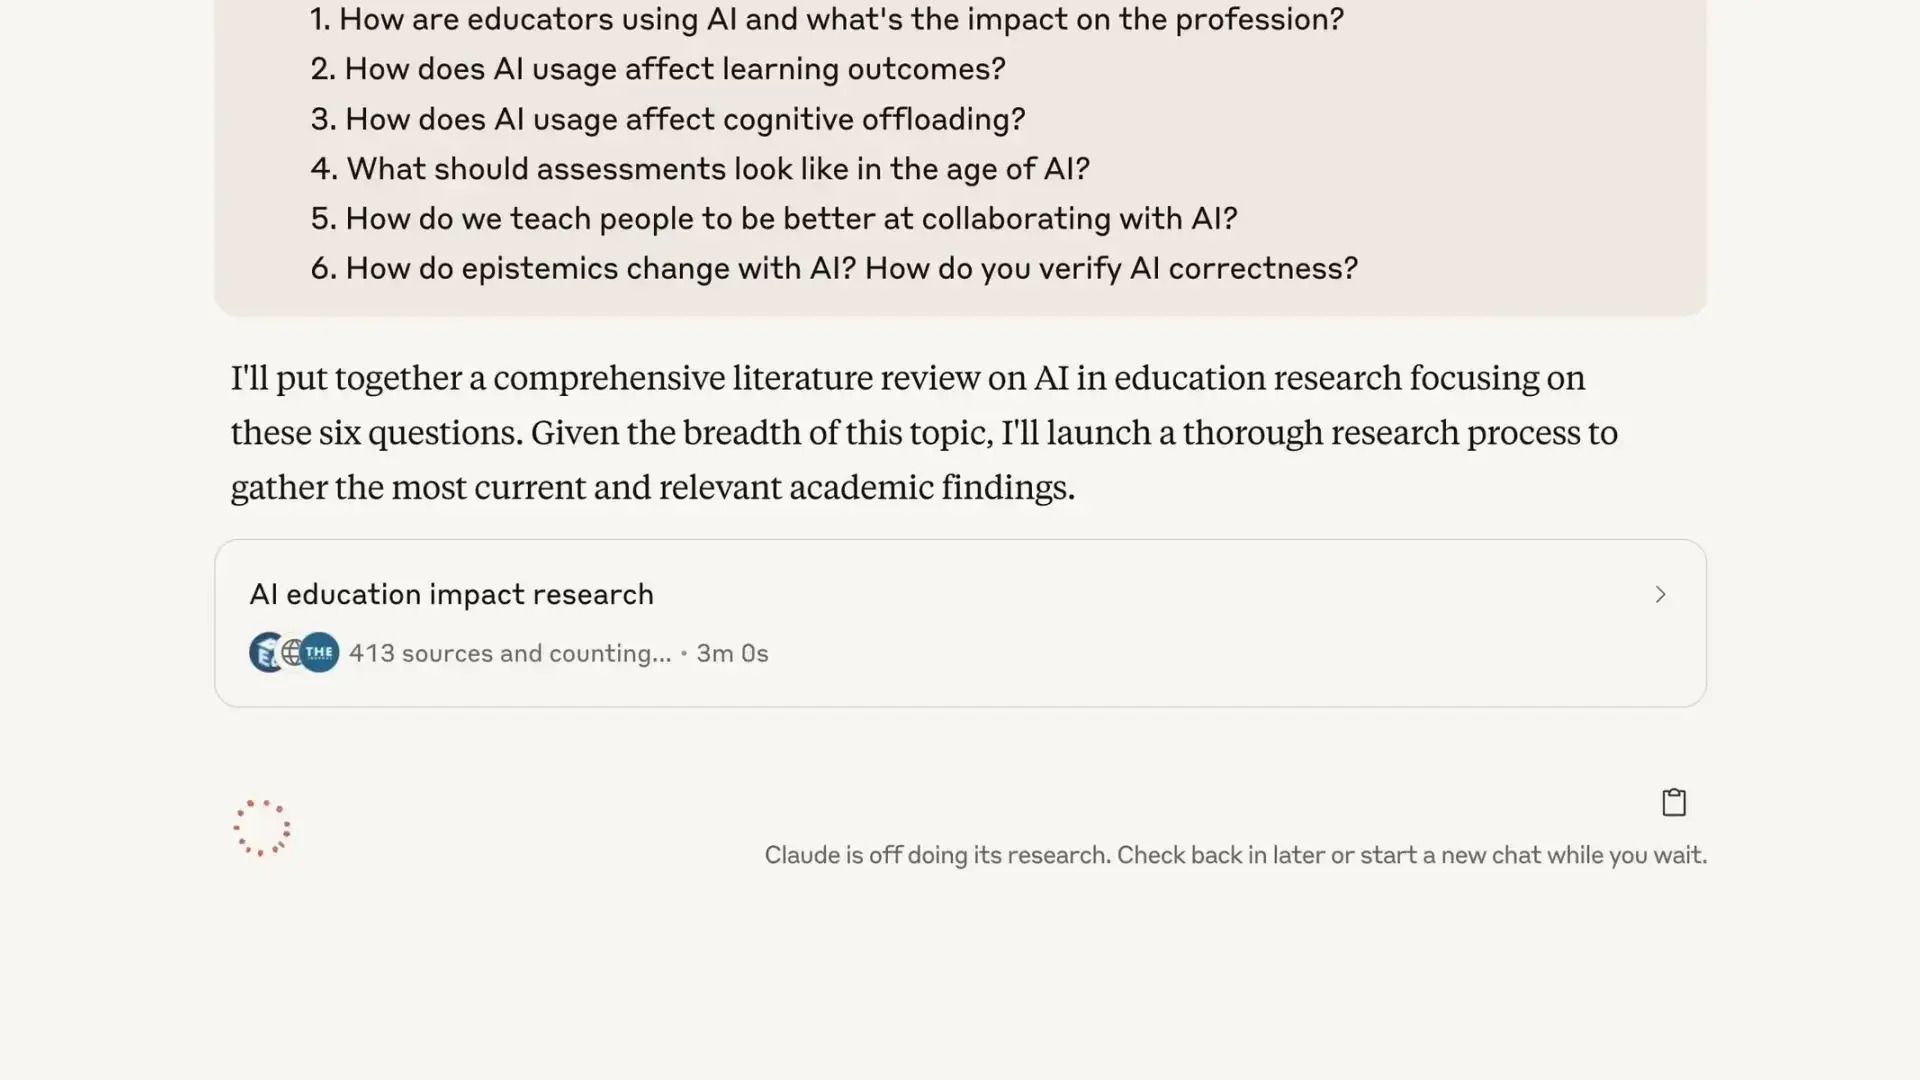Image resolution: width=1920 pixels, height=1080 pixels.
Task: Select question 3 on cognitive offloading
Action: [668, 119]
